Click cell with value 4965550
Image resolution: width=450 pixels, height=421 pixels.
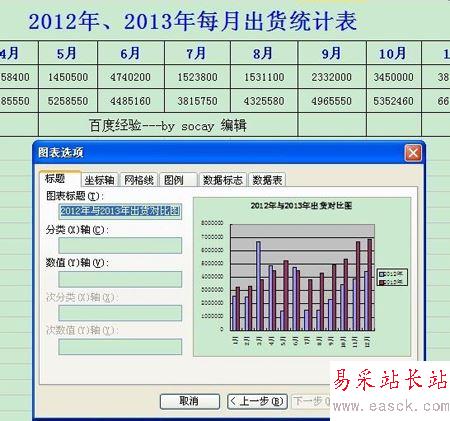tap(332, 101)
